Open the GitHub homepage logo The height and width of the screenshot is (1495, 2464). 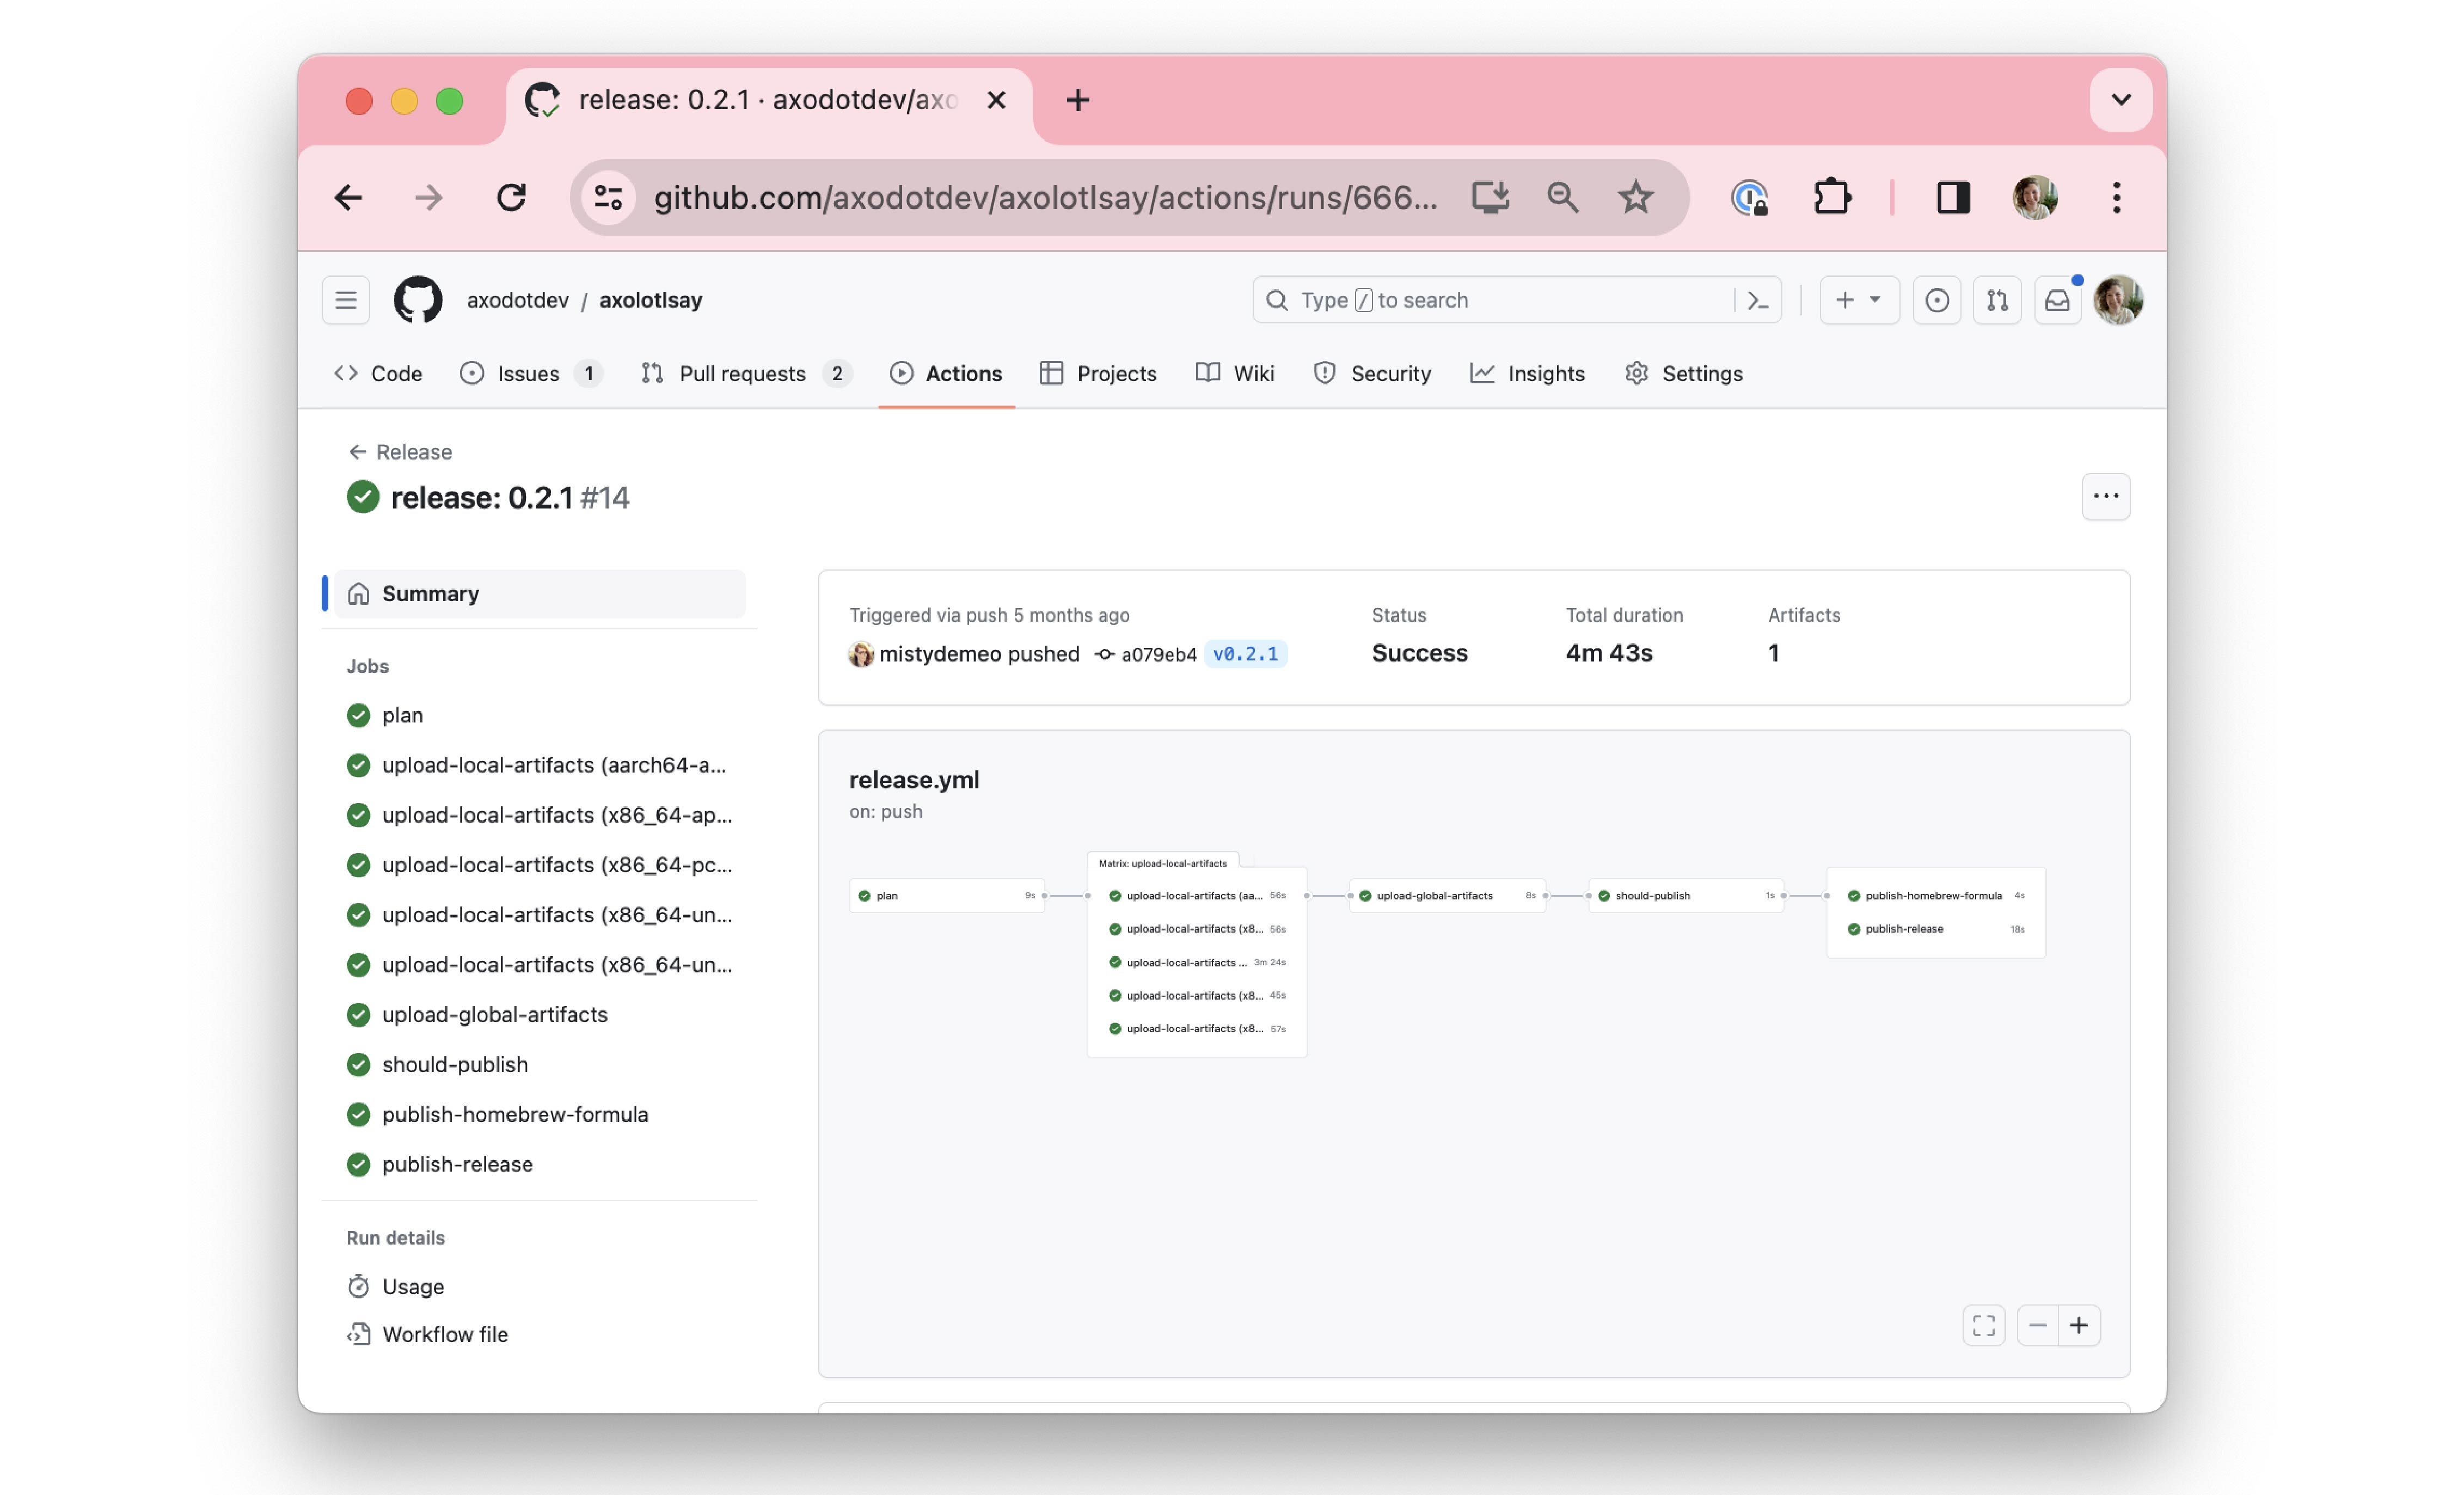coord(417,300)
